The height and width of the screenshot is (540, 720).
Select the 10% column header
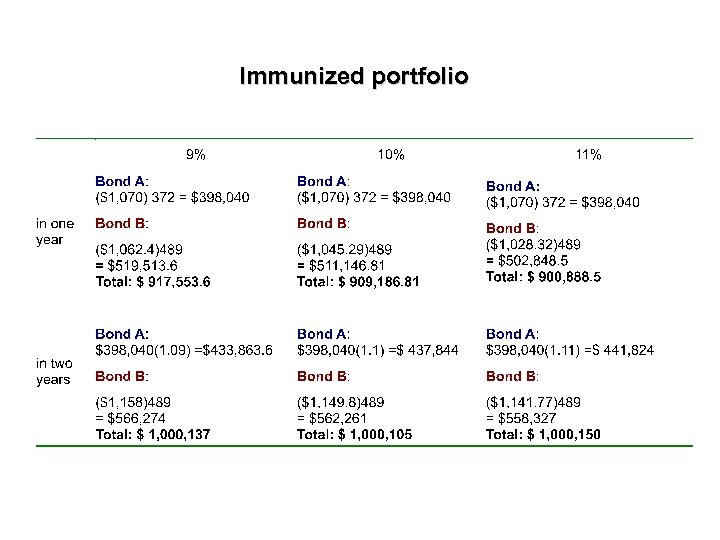tap(391, 154)
